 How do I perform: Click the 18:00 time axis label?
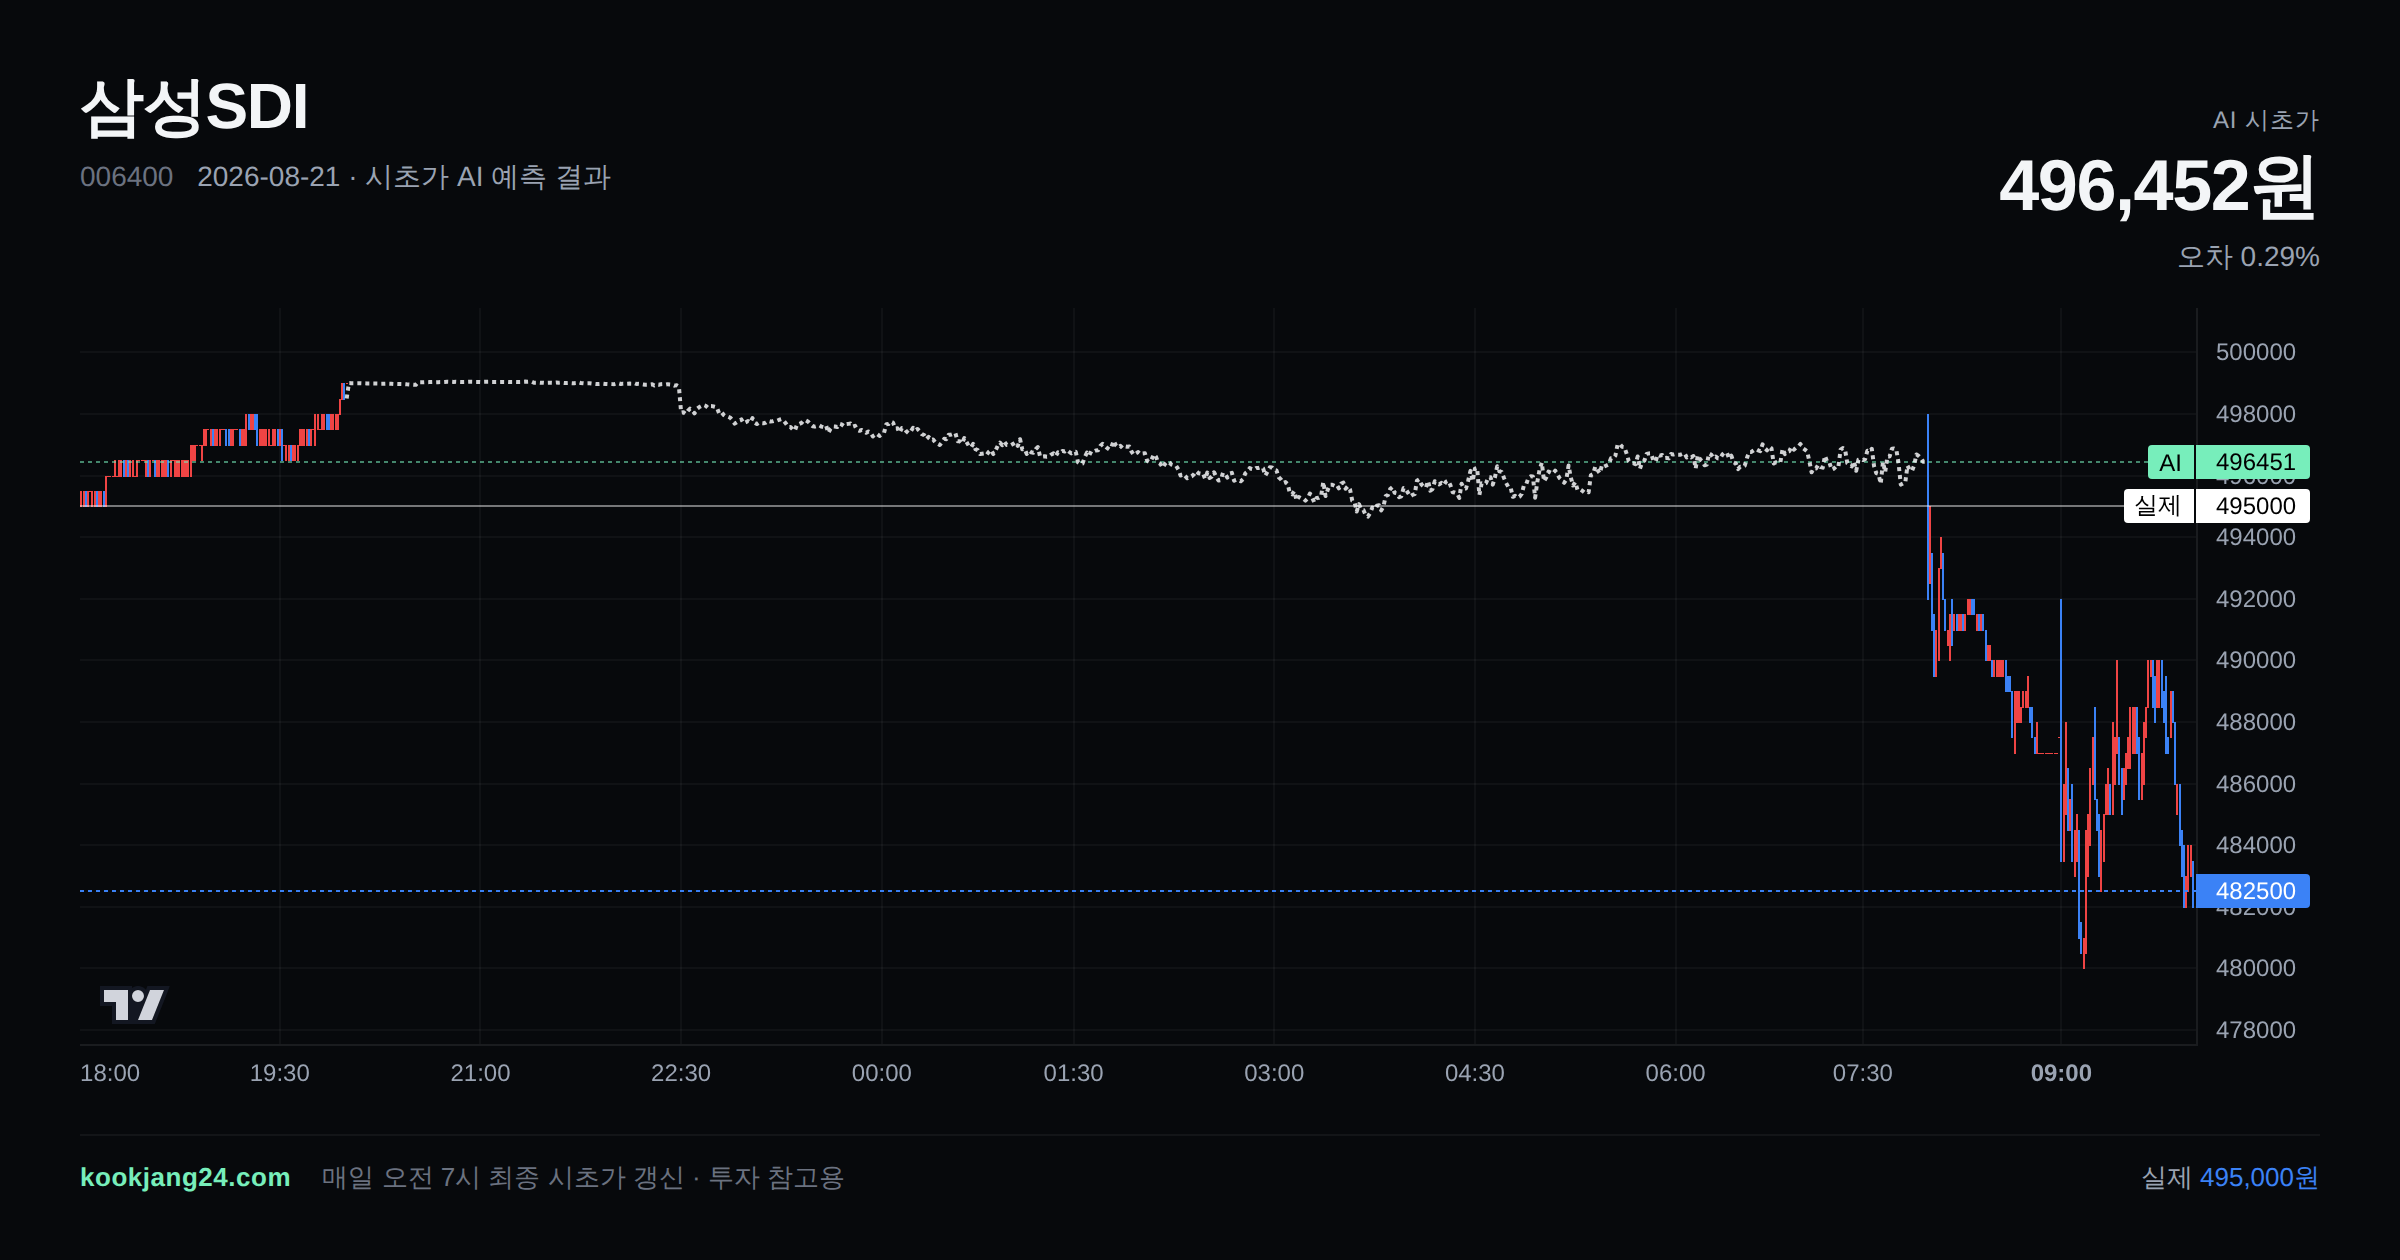110,1073
